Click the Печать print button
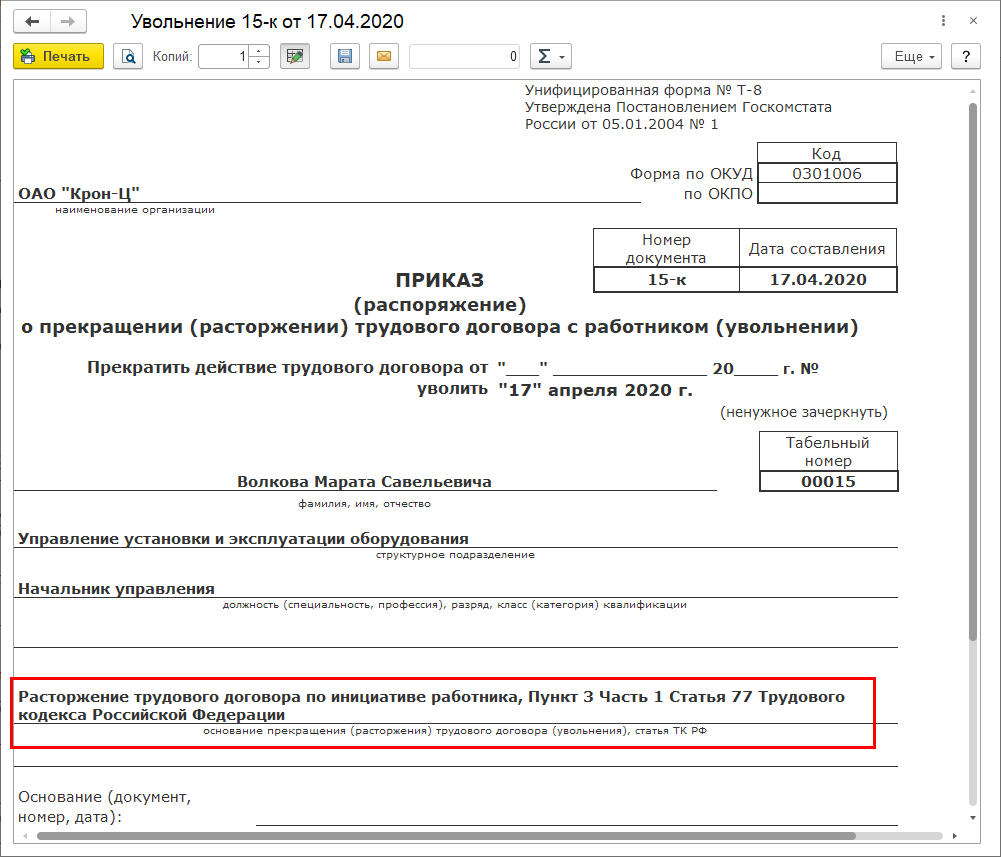The width and height of the screenshot is (1001, 857). 58,56
